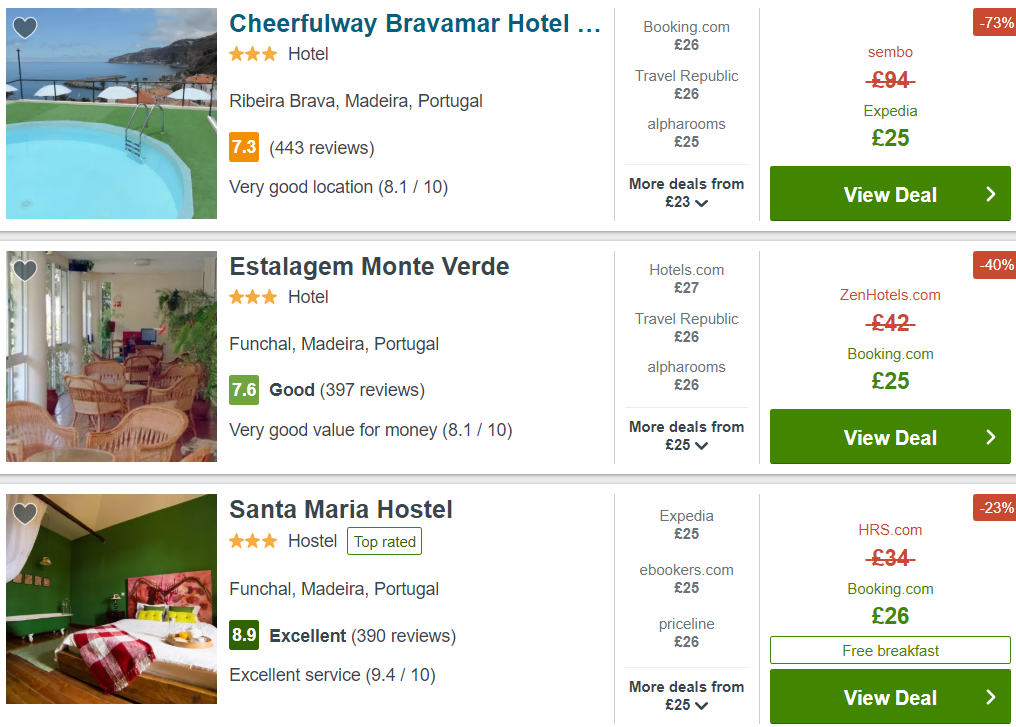Image resolution: width=1016 pixels, height=727 pixels.
Task: Click View Deal for Expedia £25 offer
Action: 890,194
